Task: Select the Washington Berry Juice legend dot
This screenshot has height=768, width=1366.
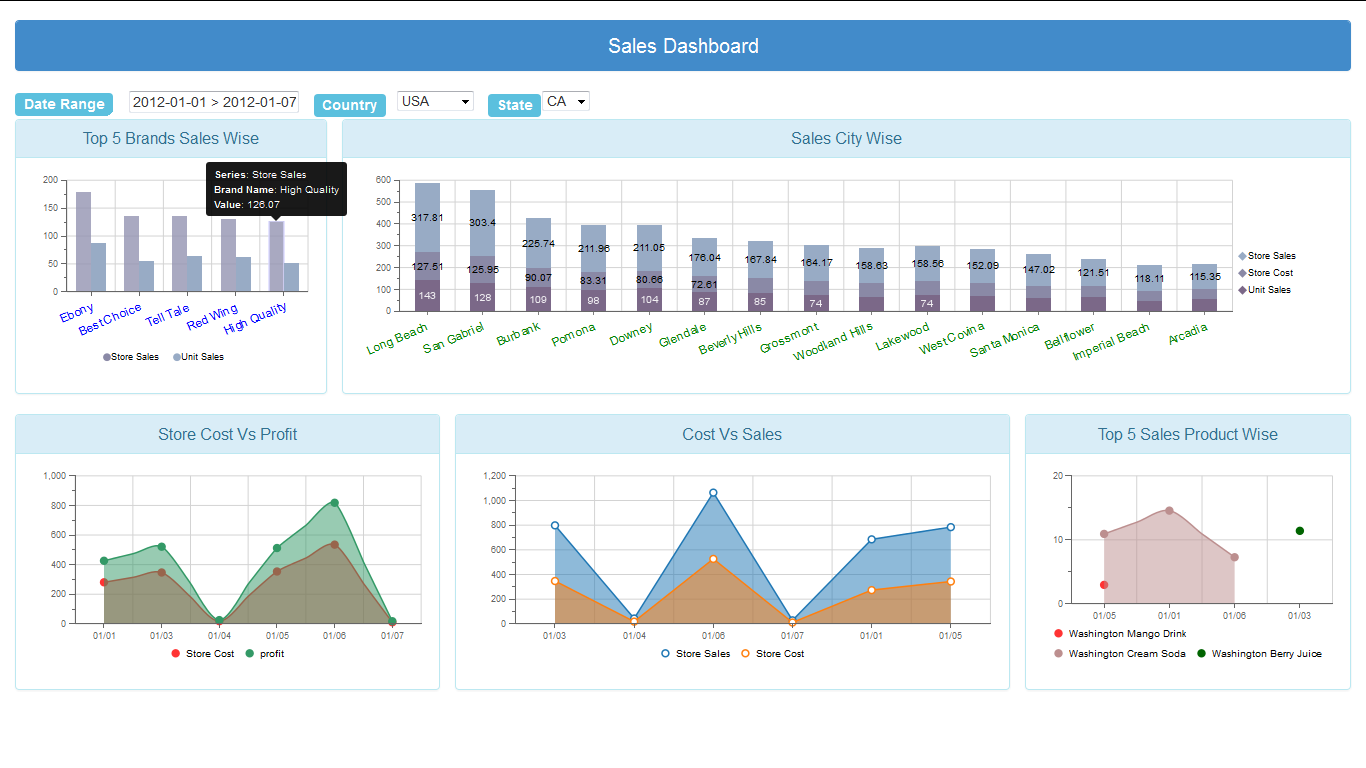Action: (1201, 654)
